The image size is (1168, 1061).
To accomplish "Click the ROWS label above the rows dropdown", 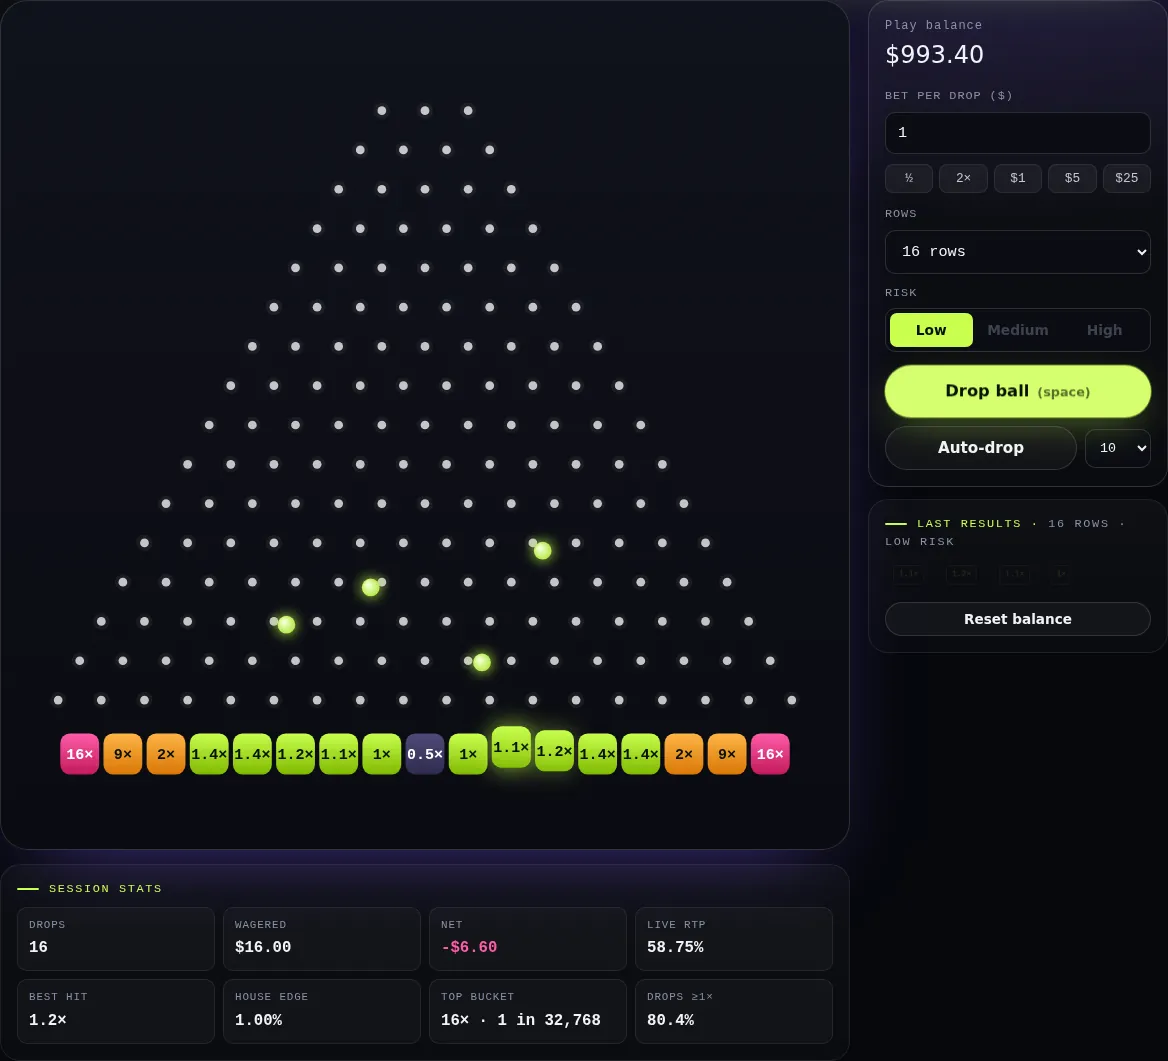I will tap(901, 214).
